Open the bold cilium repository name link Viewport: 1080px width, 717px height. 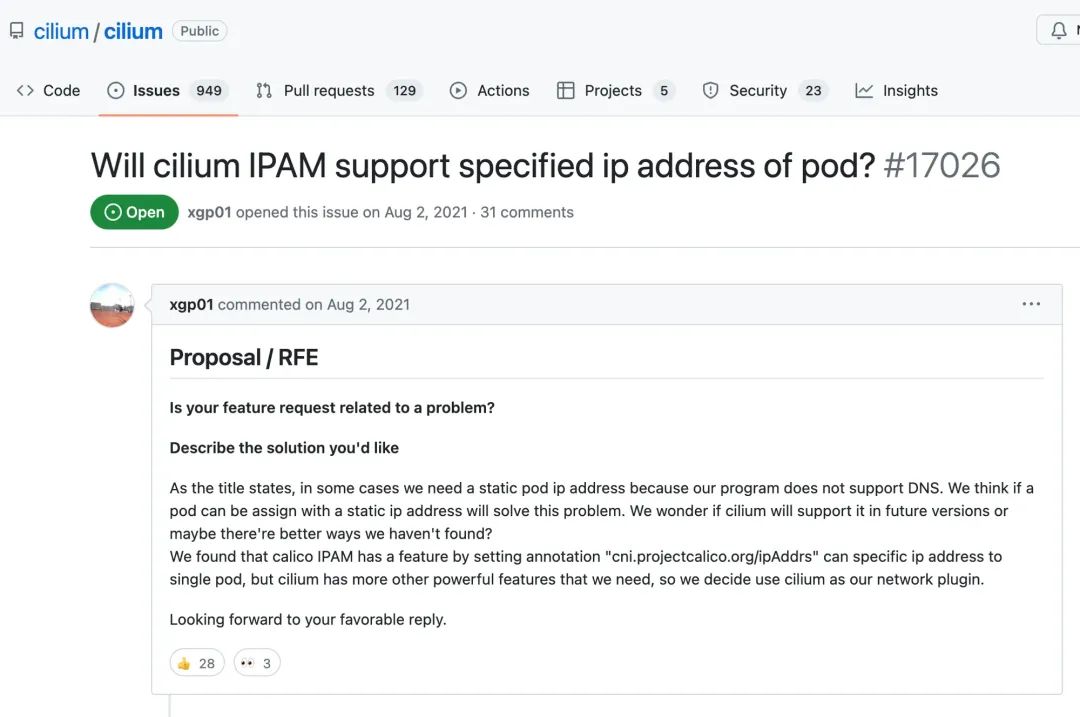(x=133, y=31)
